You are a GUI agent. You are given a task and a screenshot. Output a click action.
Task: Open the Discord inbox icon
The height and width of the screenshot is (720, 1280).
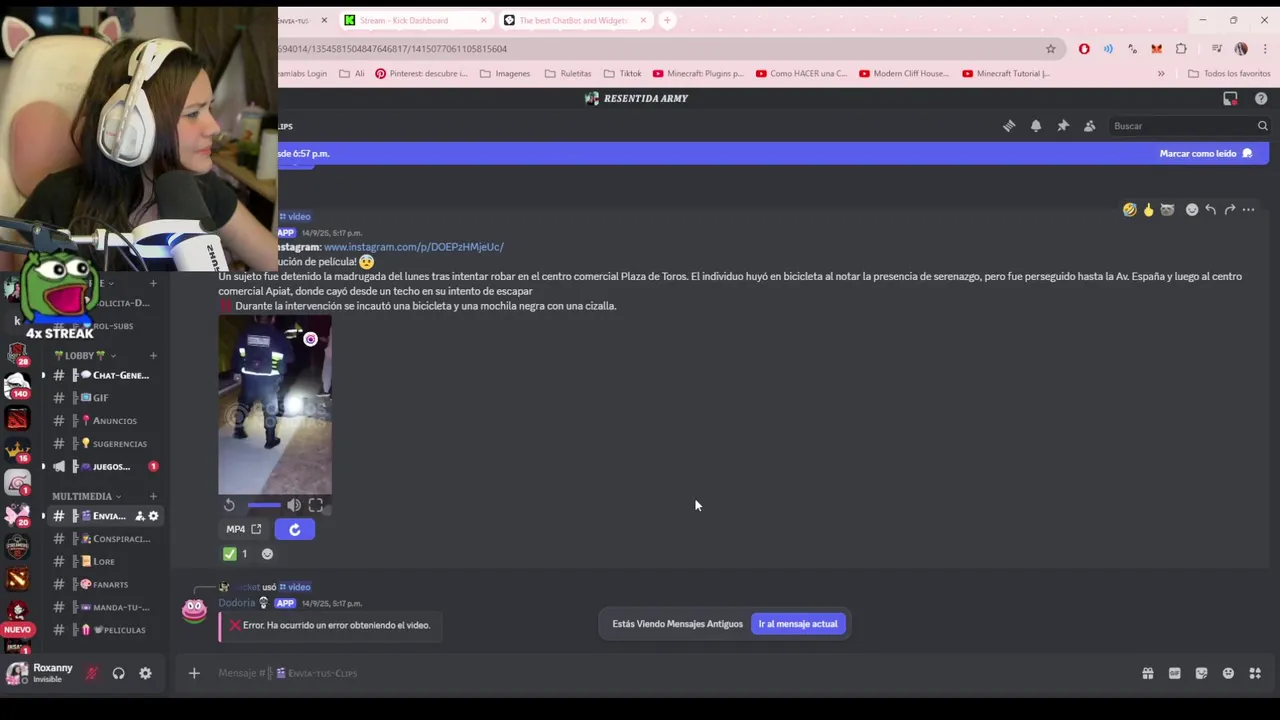tap(1230, 98)
